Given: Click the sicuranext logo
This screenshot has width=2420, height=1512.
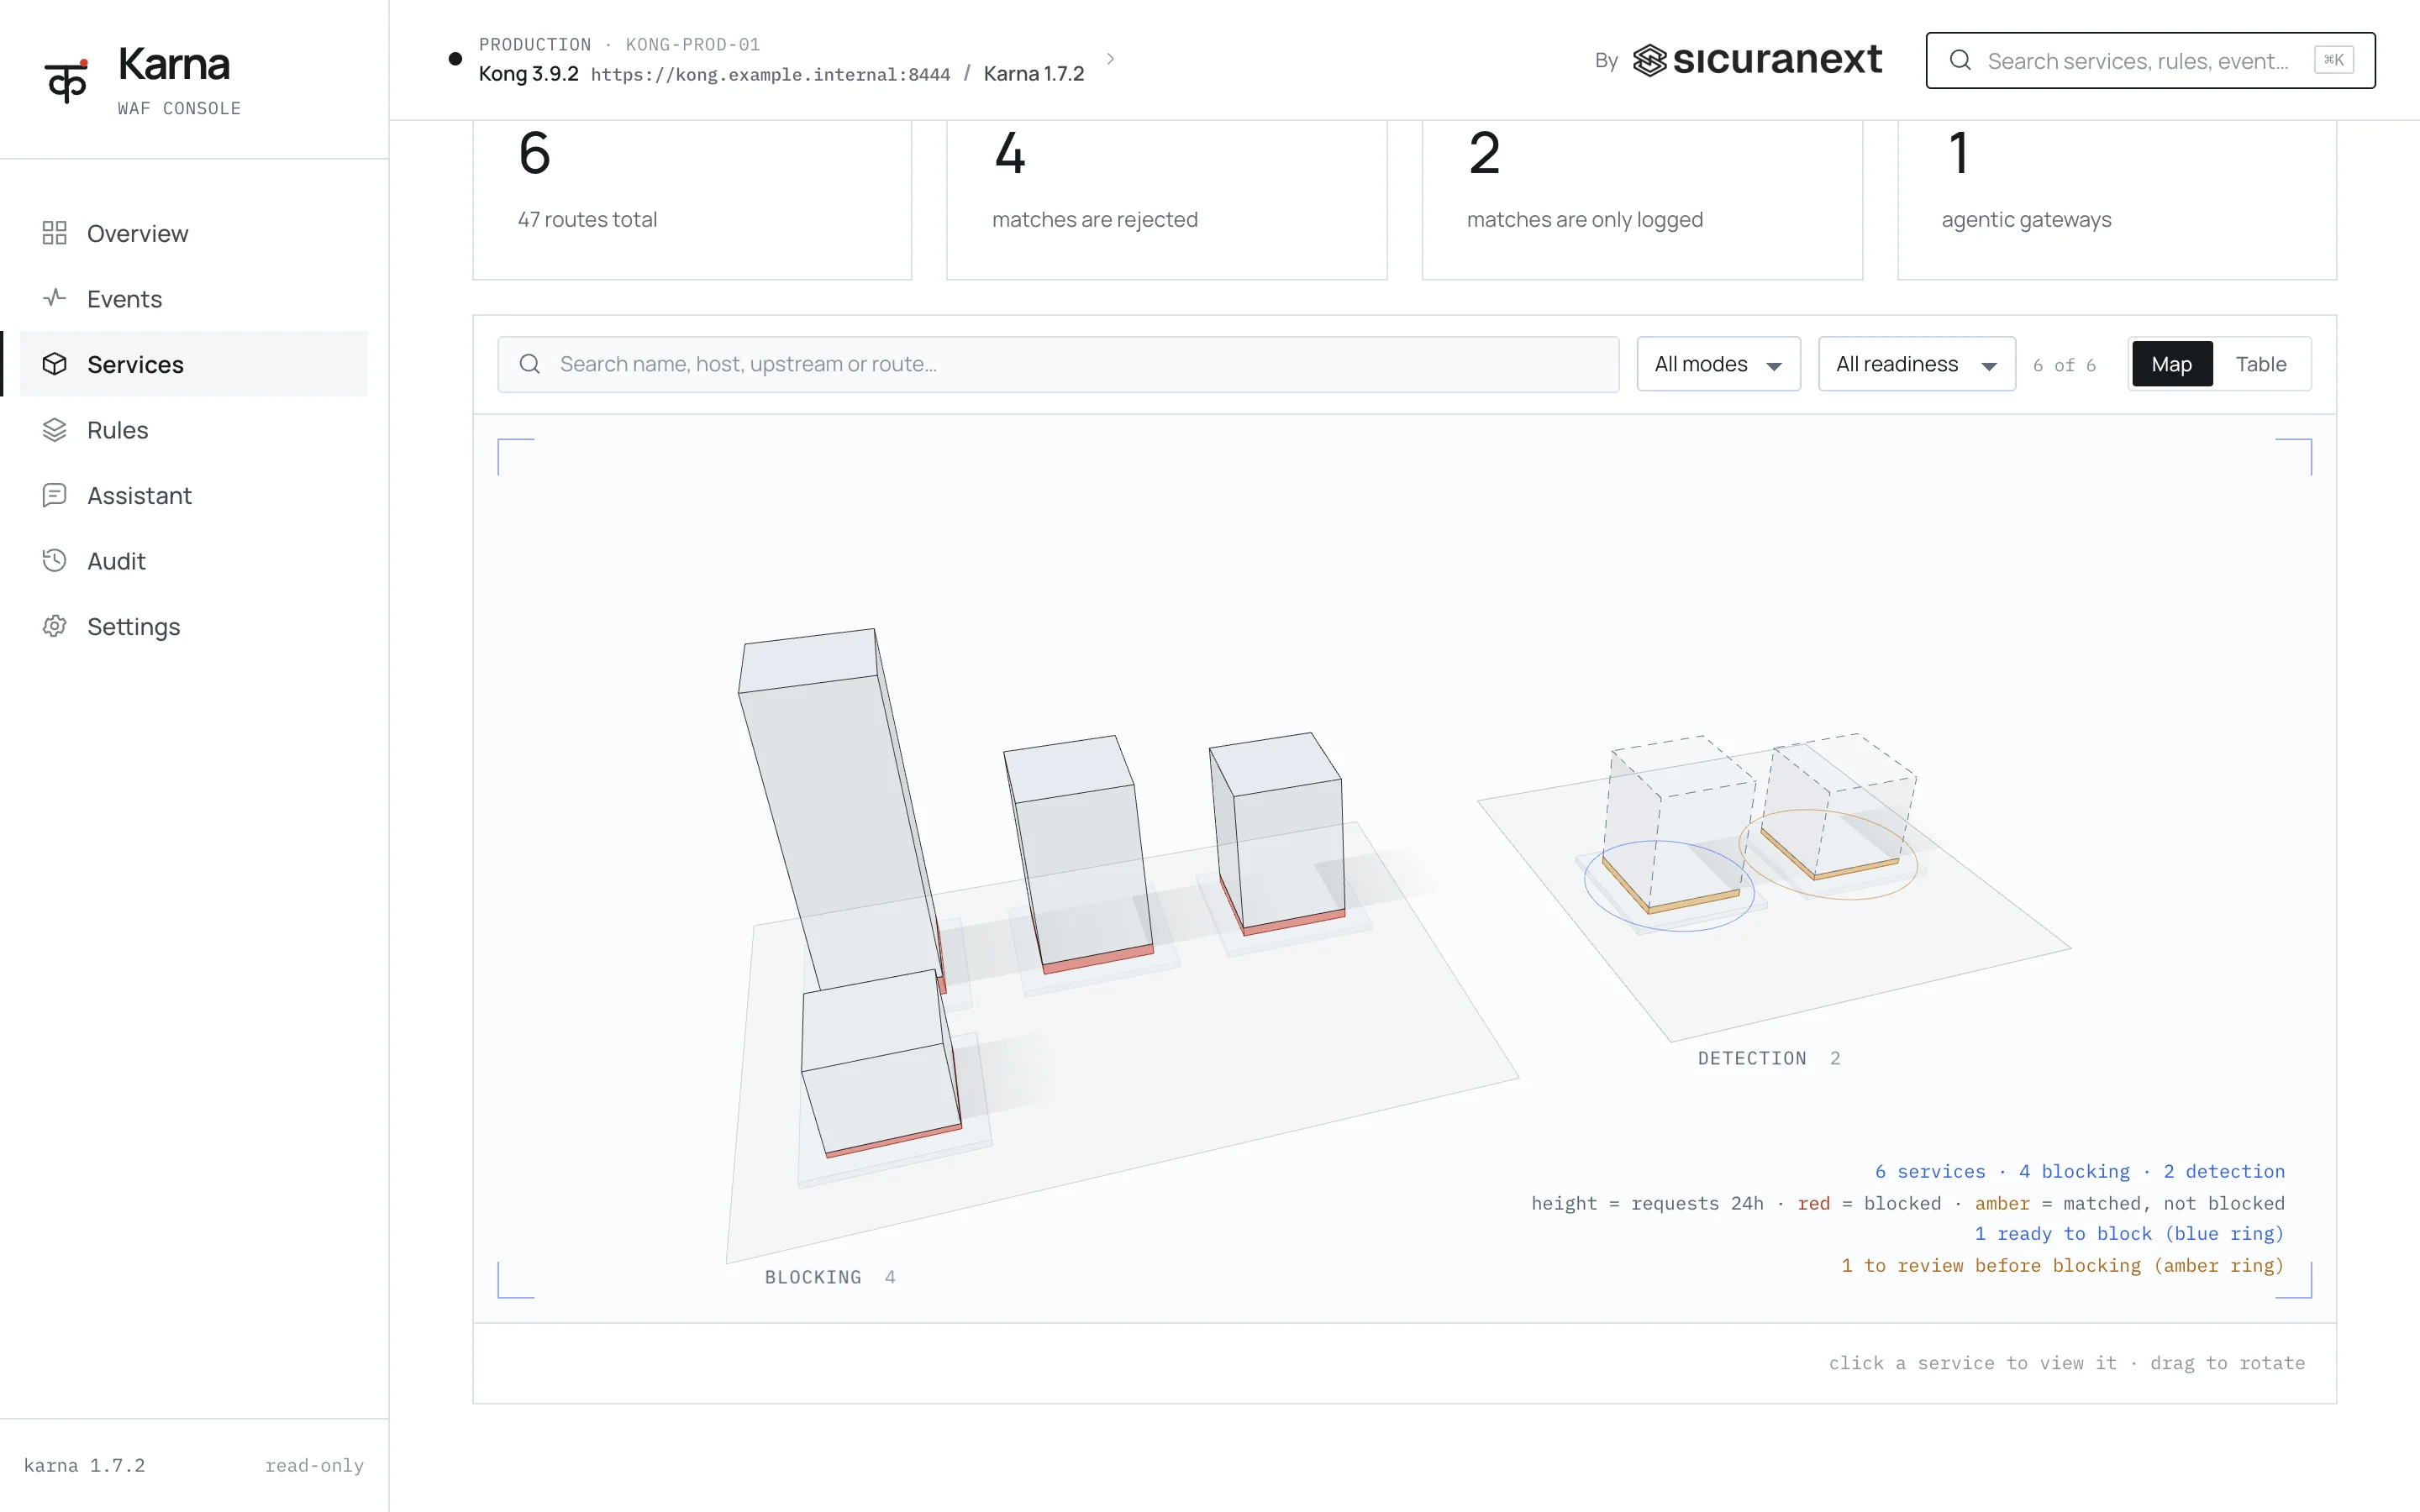Looking at the screenshot, I should coord(1757,60).
